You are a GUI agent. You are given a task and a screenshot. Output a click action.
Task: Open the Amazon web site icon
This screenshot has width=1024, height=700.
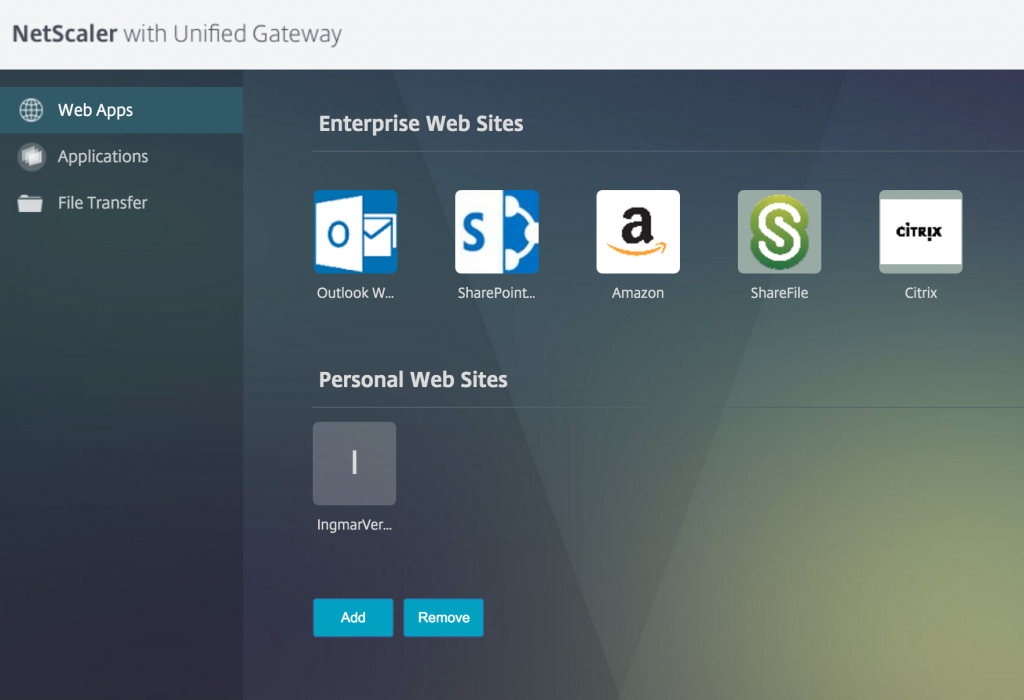coord(638,232)
